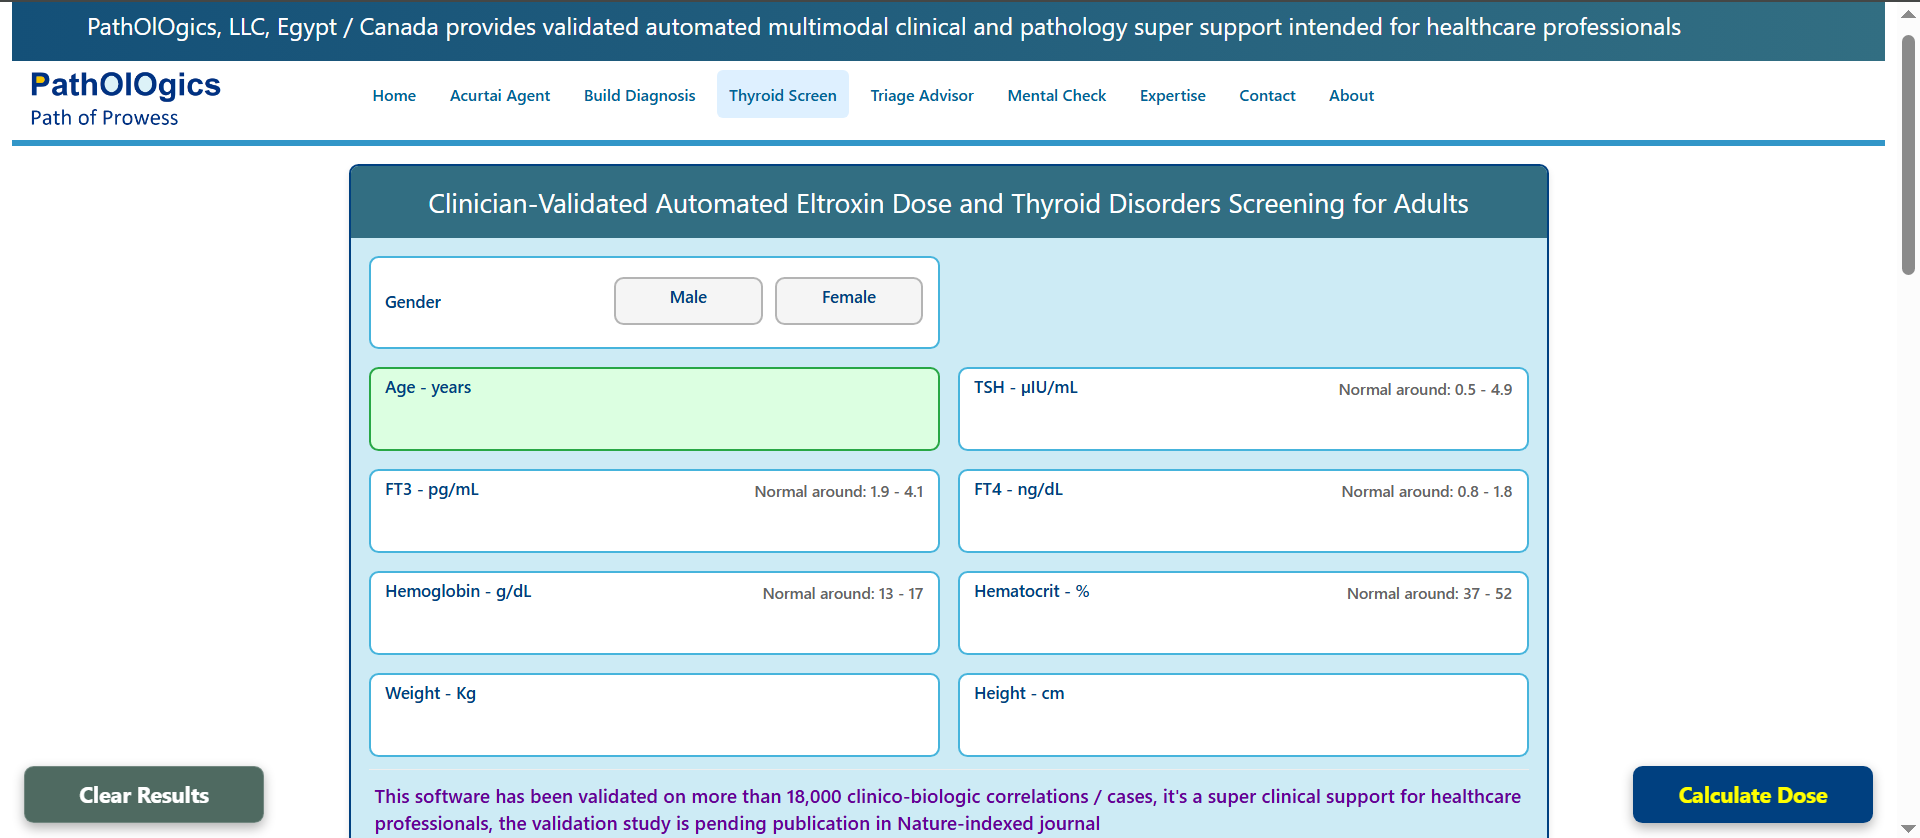Click 'Normal around: 1.9 - 4.1' text
The image size is (1920, 838).
[x=839, y=492]
